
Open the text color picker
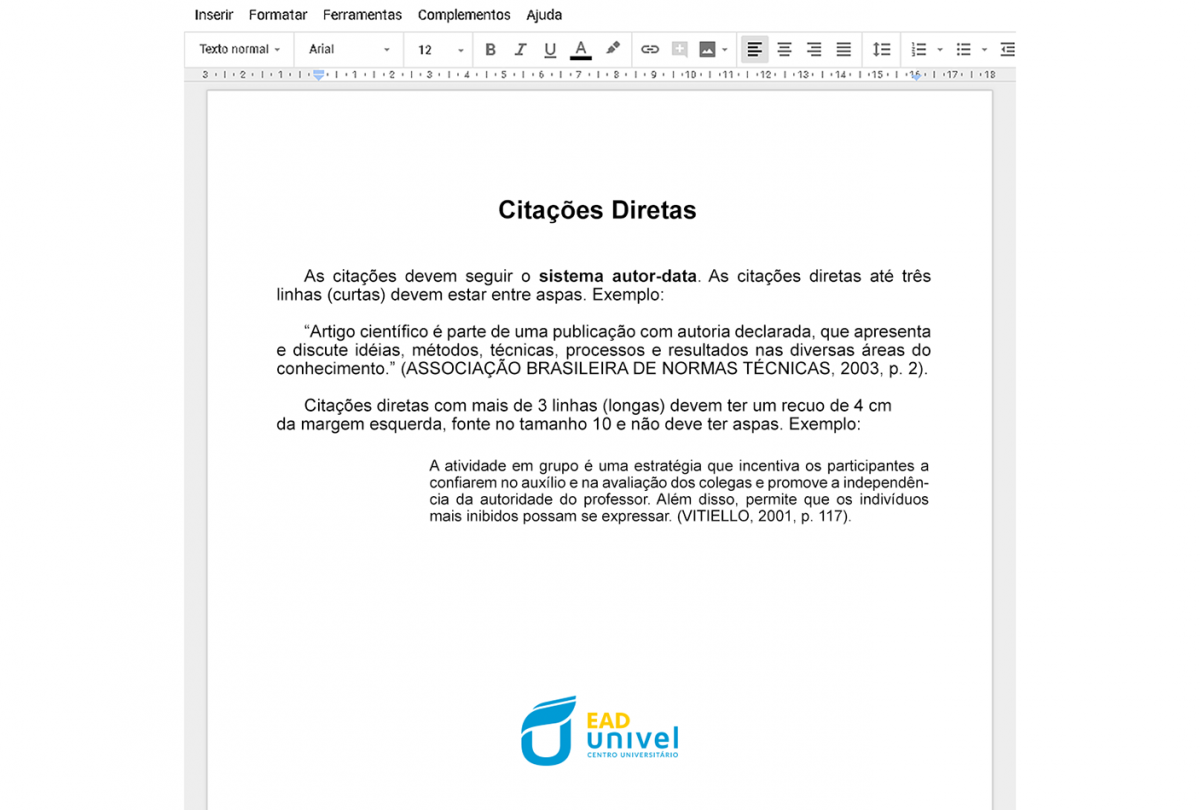pyautogui.click(x=580, y=50)
